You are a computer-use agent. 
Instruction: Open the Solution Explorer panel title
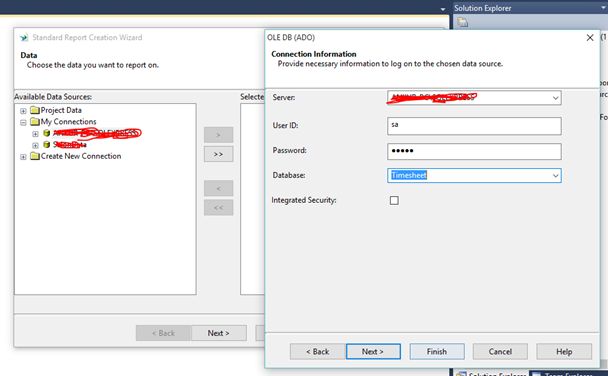(x=483, y=8)
